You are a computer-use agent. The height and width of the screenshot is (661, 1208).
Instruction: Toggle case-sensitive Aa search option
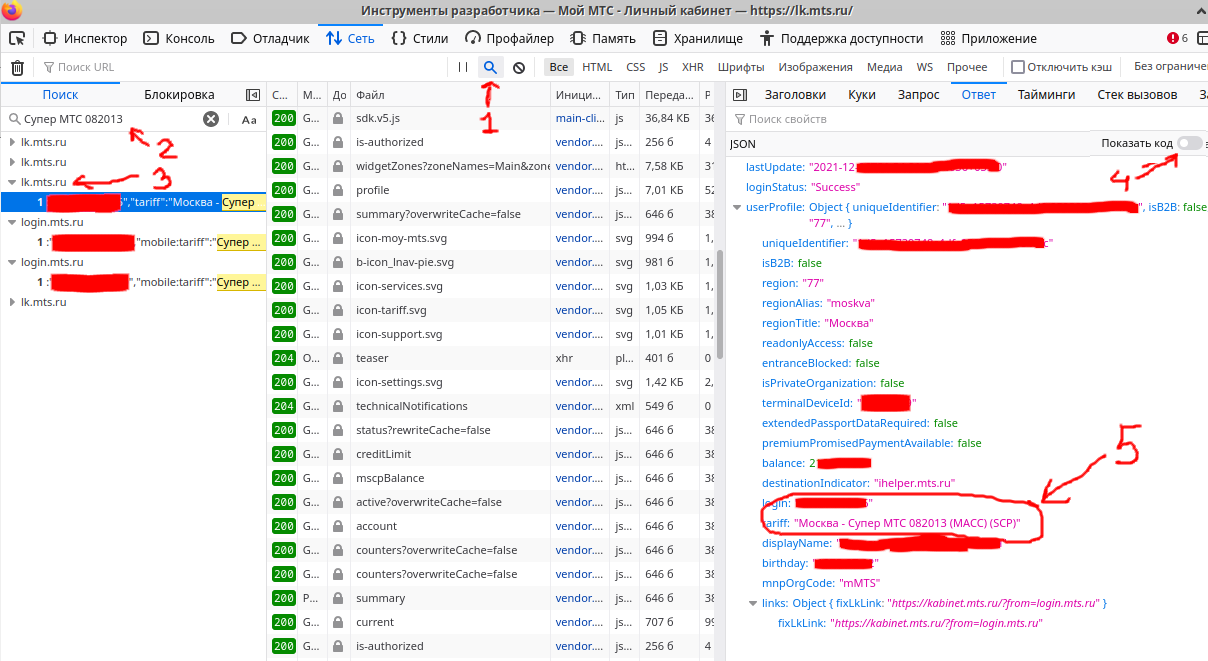pos(249,119)
